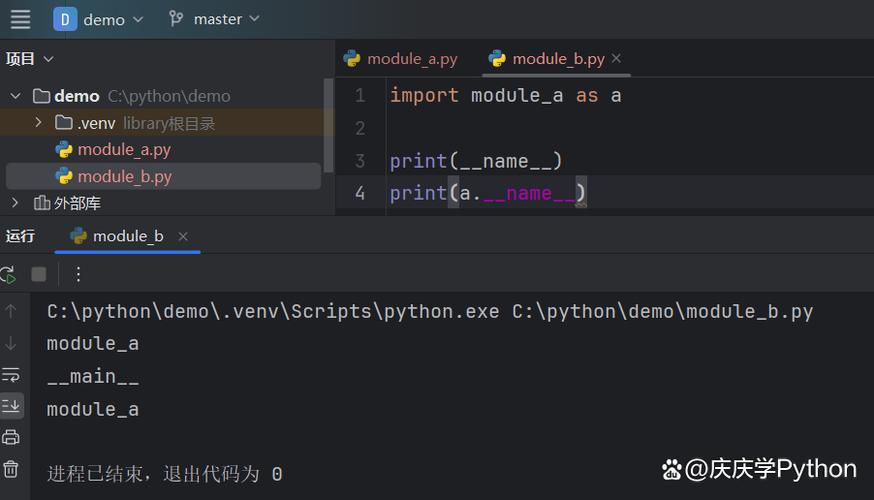Select the module_b run tab
The height and width of the screenshot is (500, 874).
click(128, 236)
